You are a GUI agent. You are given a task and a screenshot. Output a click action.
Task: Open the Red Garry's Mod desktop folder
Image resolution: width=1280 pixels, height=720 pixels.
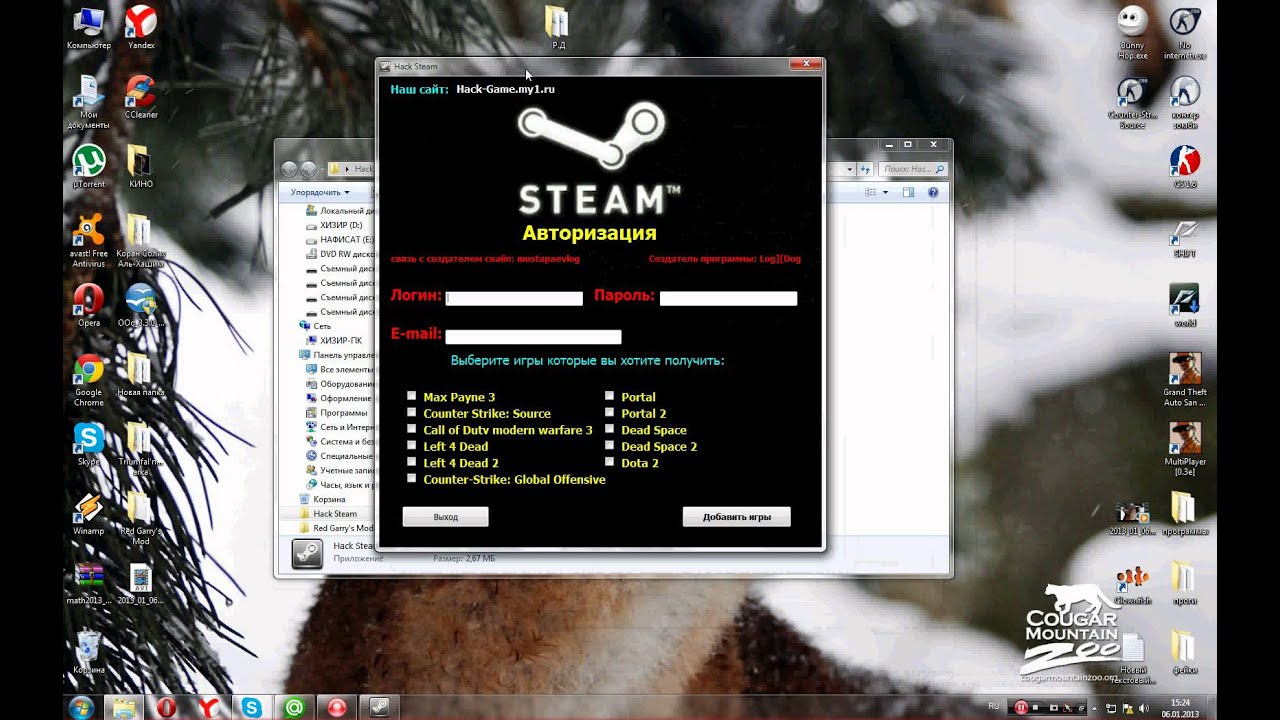(140, 519)
